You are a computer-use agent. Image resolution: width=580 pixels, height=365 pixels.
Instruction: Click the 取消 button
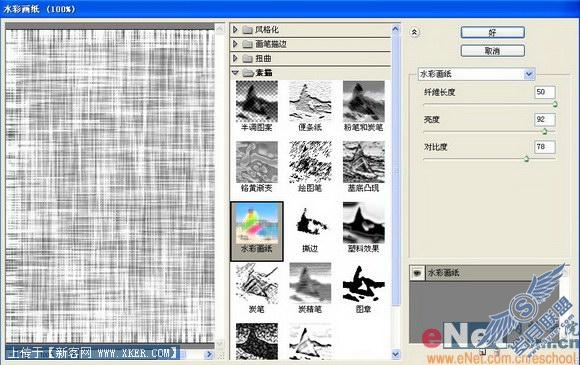(492, 51)
